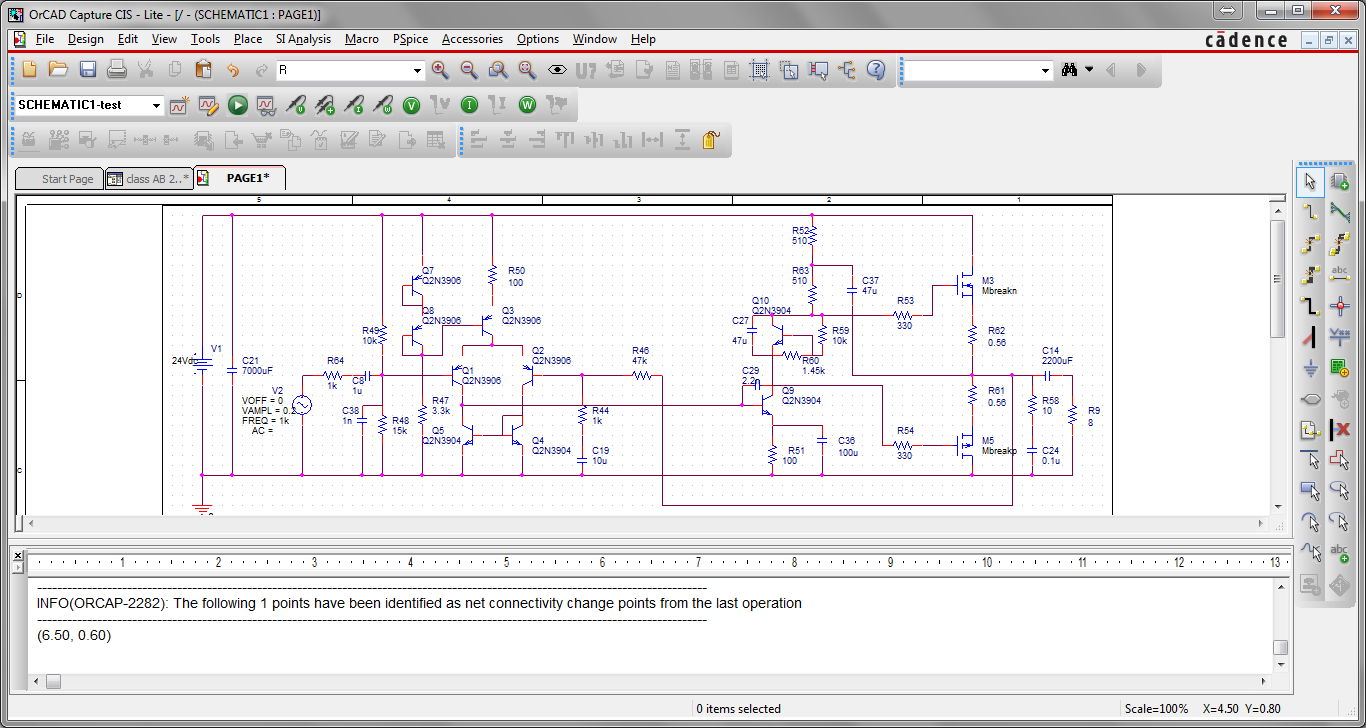Toggle the green W bias power display
Screen dimensions: 1366x728
point(527,105)
